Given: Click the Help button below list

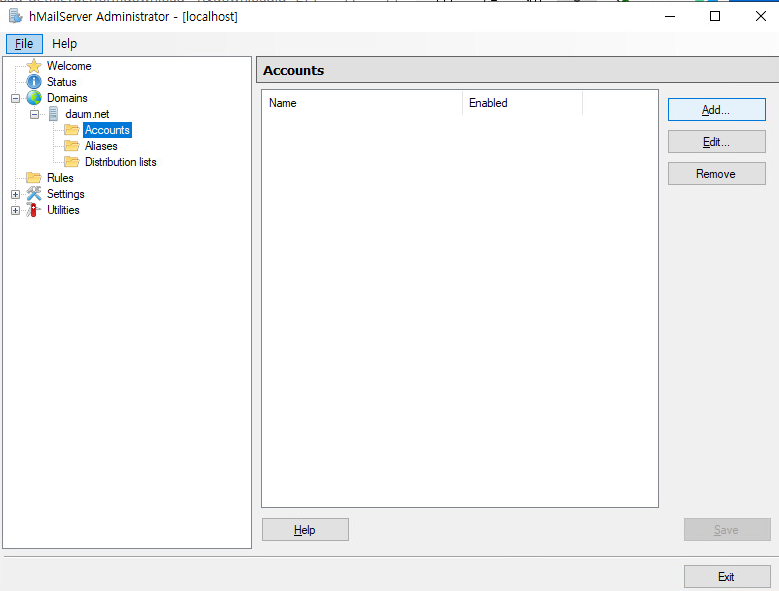Looking at the screenshot, I should [x=305, y=530].
